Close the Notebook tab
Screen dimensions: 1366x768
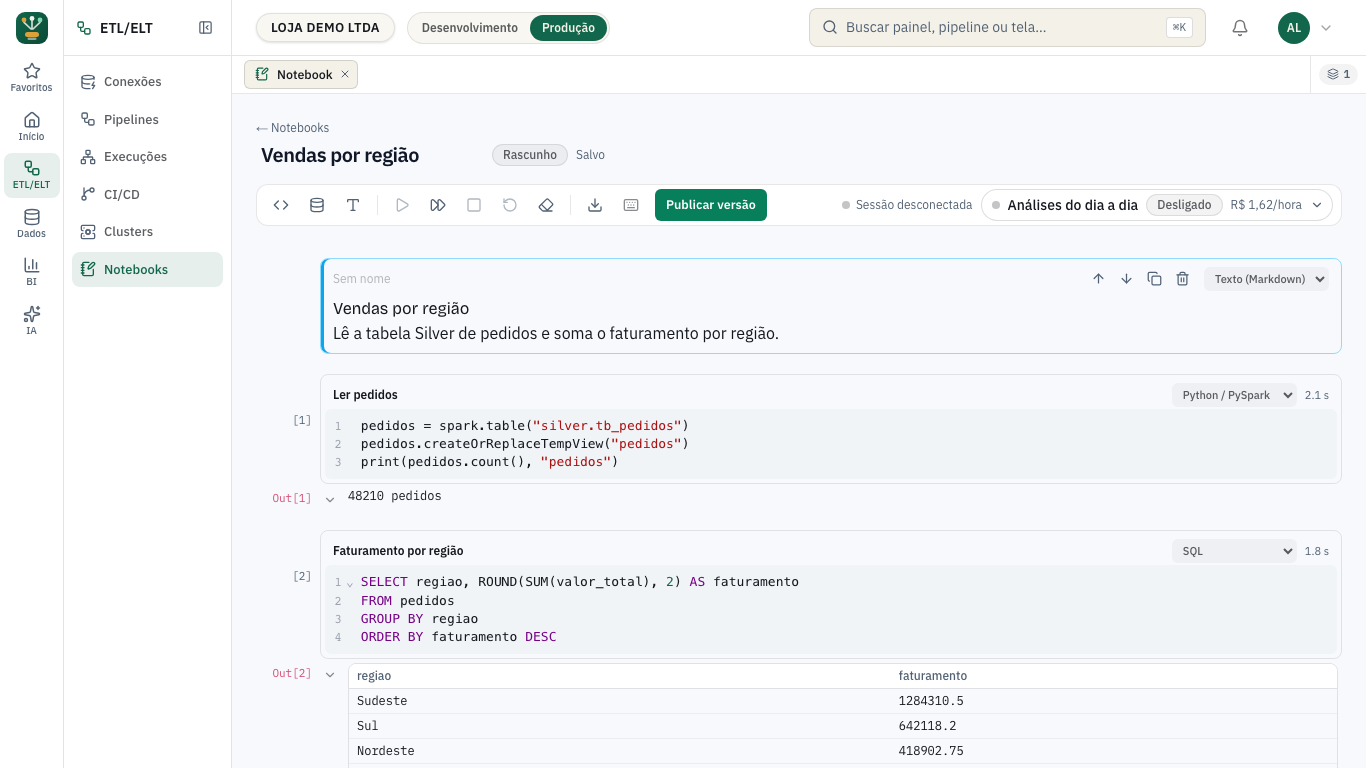(345, 74)
